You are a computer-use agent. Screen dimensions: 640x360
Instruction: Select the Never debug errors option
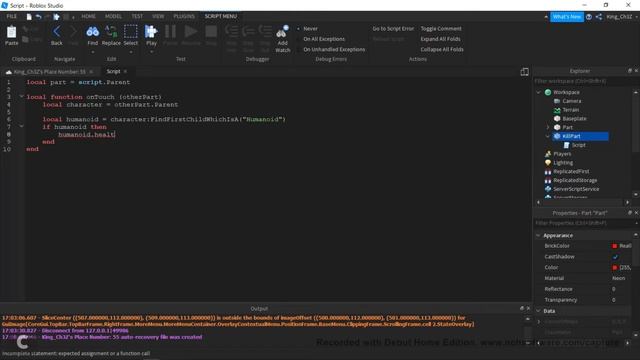310,29
